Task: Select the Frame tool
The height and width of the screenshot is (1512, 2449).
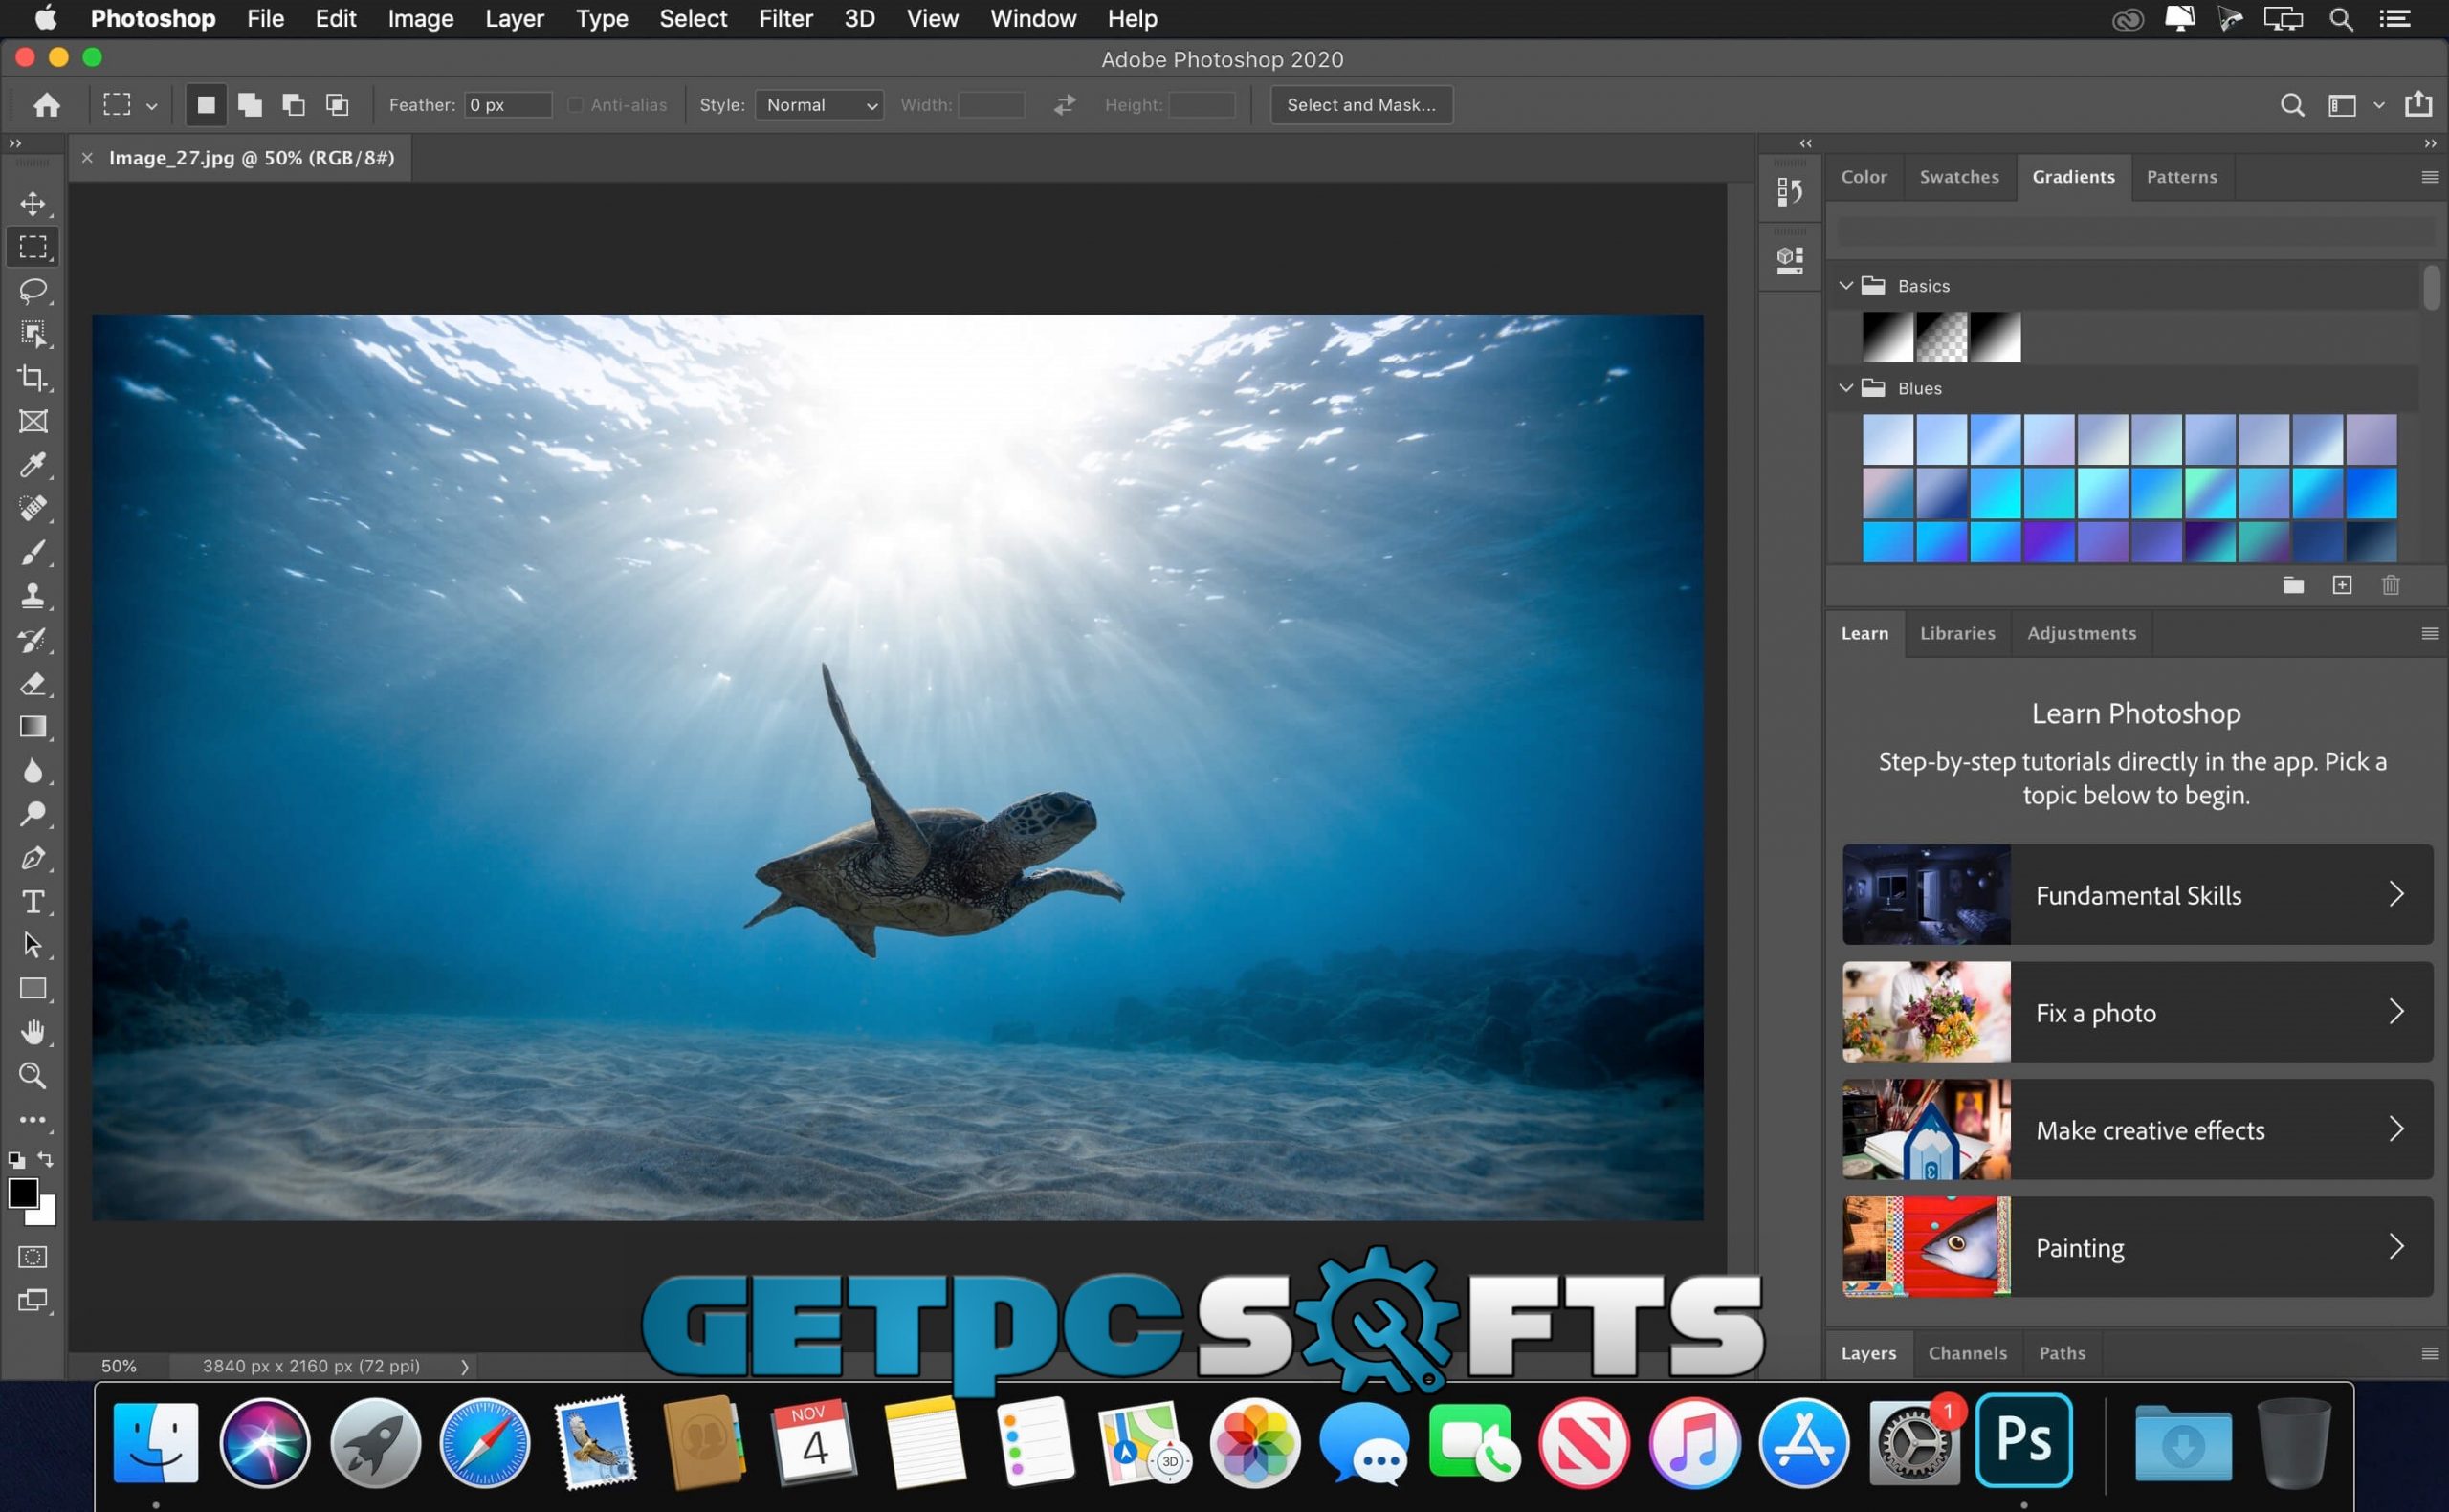Action: click(x=33, y=421)
